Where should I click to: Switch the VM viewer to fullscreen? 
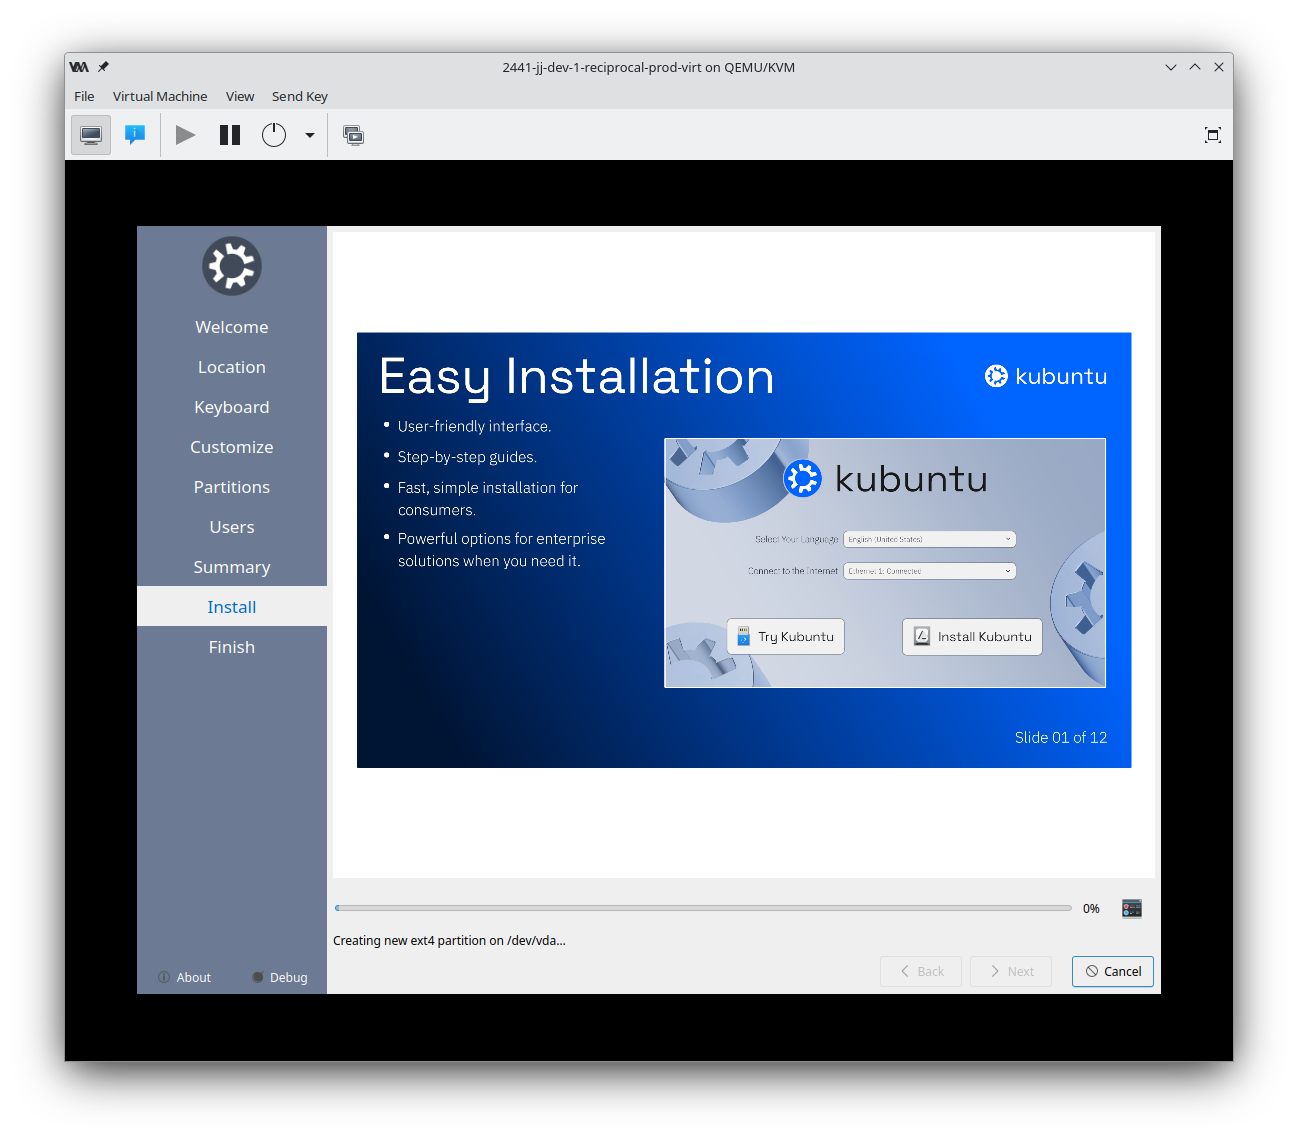point(1213,135)
